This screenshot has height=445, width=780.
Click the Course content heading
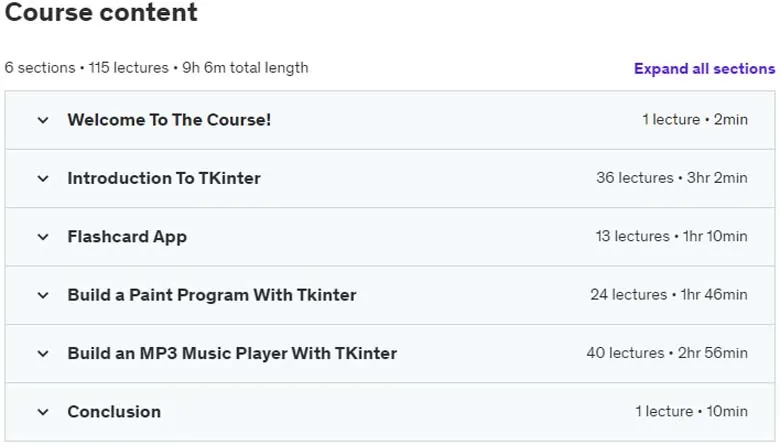[101, 12]
